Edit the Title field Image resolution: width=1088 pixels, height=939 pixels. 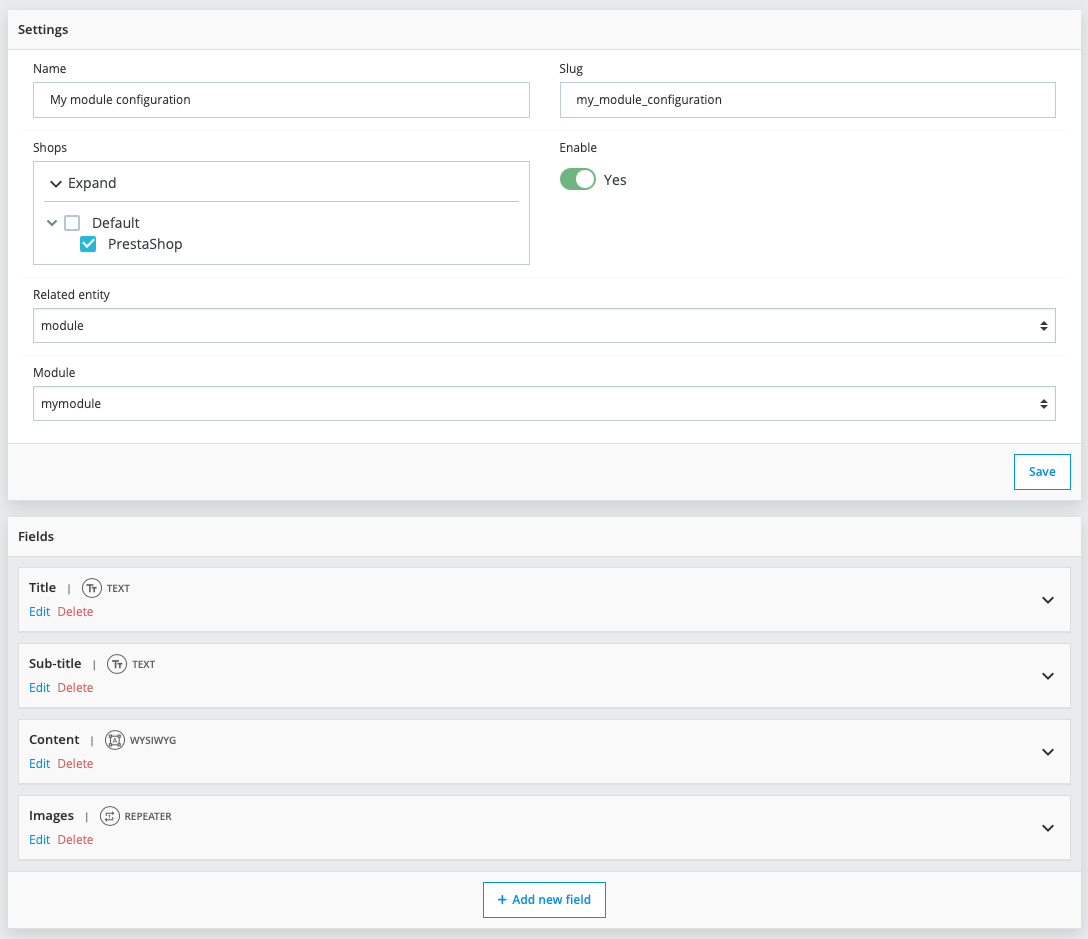(39, 612)
